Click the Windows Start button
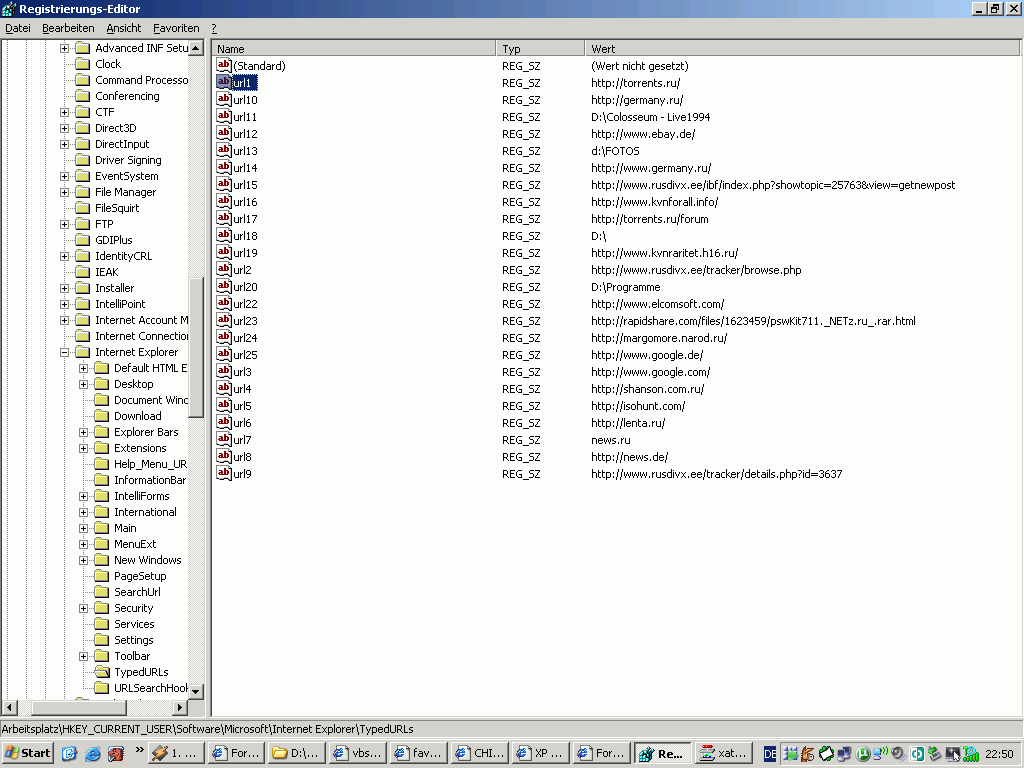This screenshot has height=768, width=1024. pyautogui.click(x=28, y=753)
